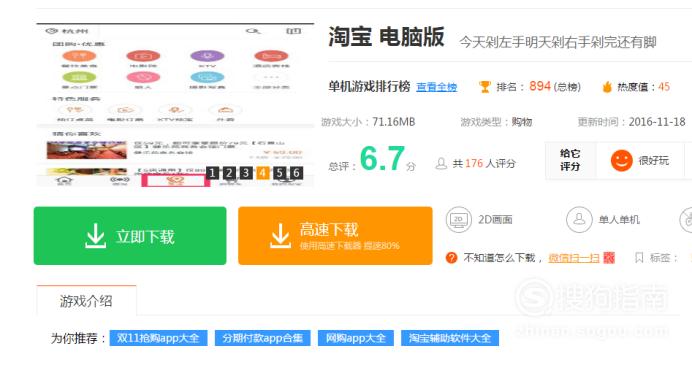Click the orange first category icon in the screenshot
The height and width of the screenshot is (365, 692).
(79, 56)
